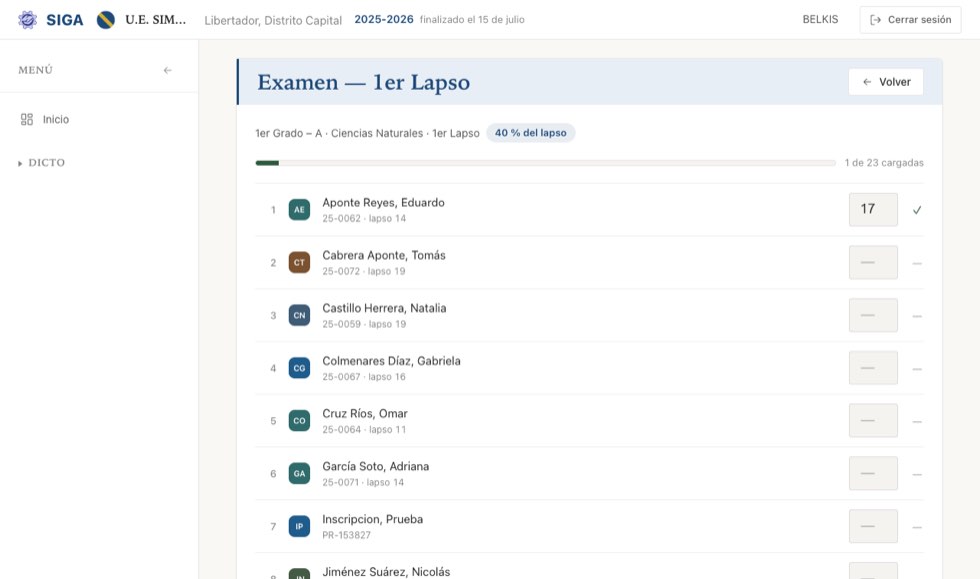Log out with Cerrar sesión
Image resolution: width=980 pixels, height=579 pixels.
pyautogui.click(x=910, y=20)
